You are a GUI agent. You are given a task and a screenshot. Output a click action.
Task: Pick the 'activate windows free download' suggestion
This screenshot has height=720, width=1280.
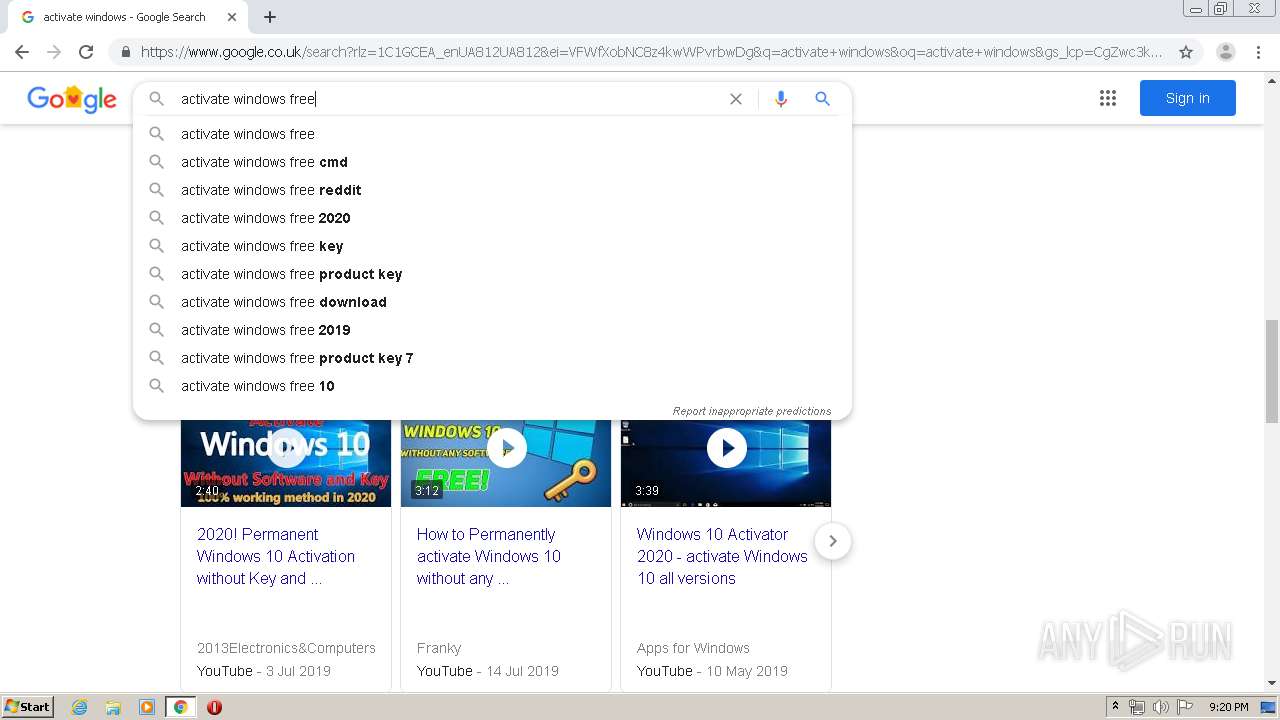(492, 302)
